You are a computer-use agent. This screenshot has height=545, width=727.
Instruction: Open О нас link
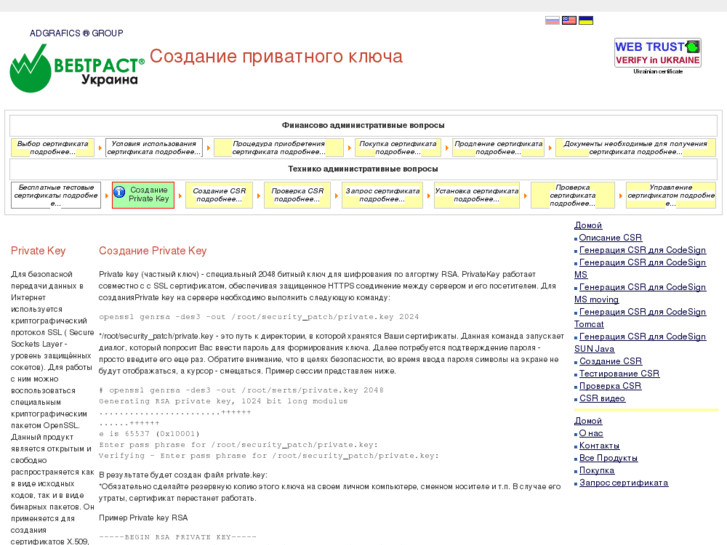[591, 433]
